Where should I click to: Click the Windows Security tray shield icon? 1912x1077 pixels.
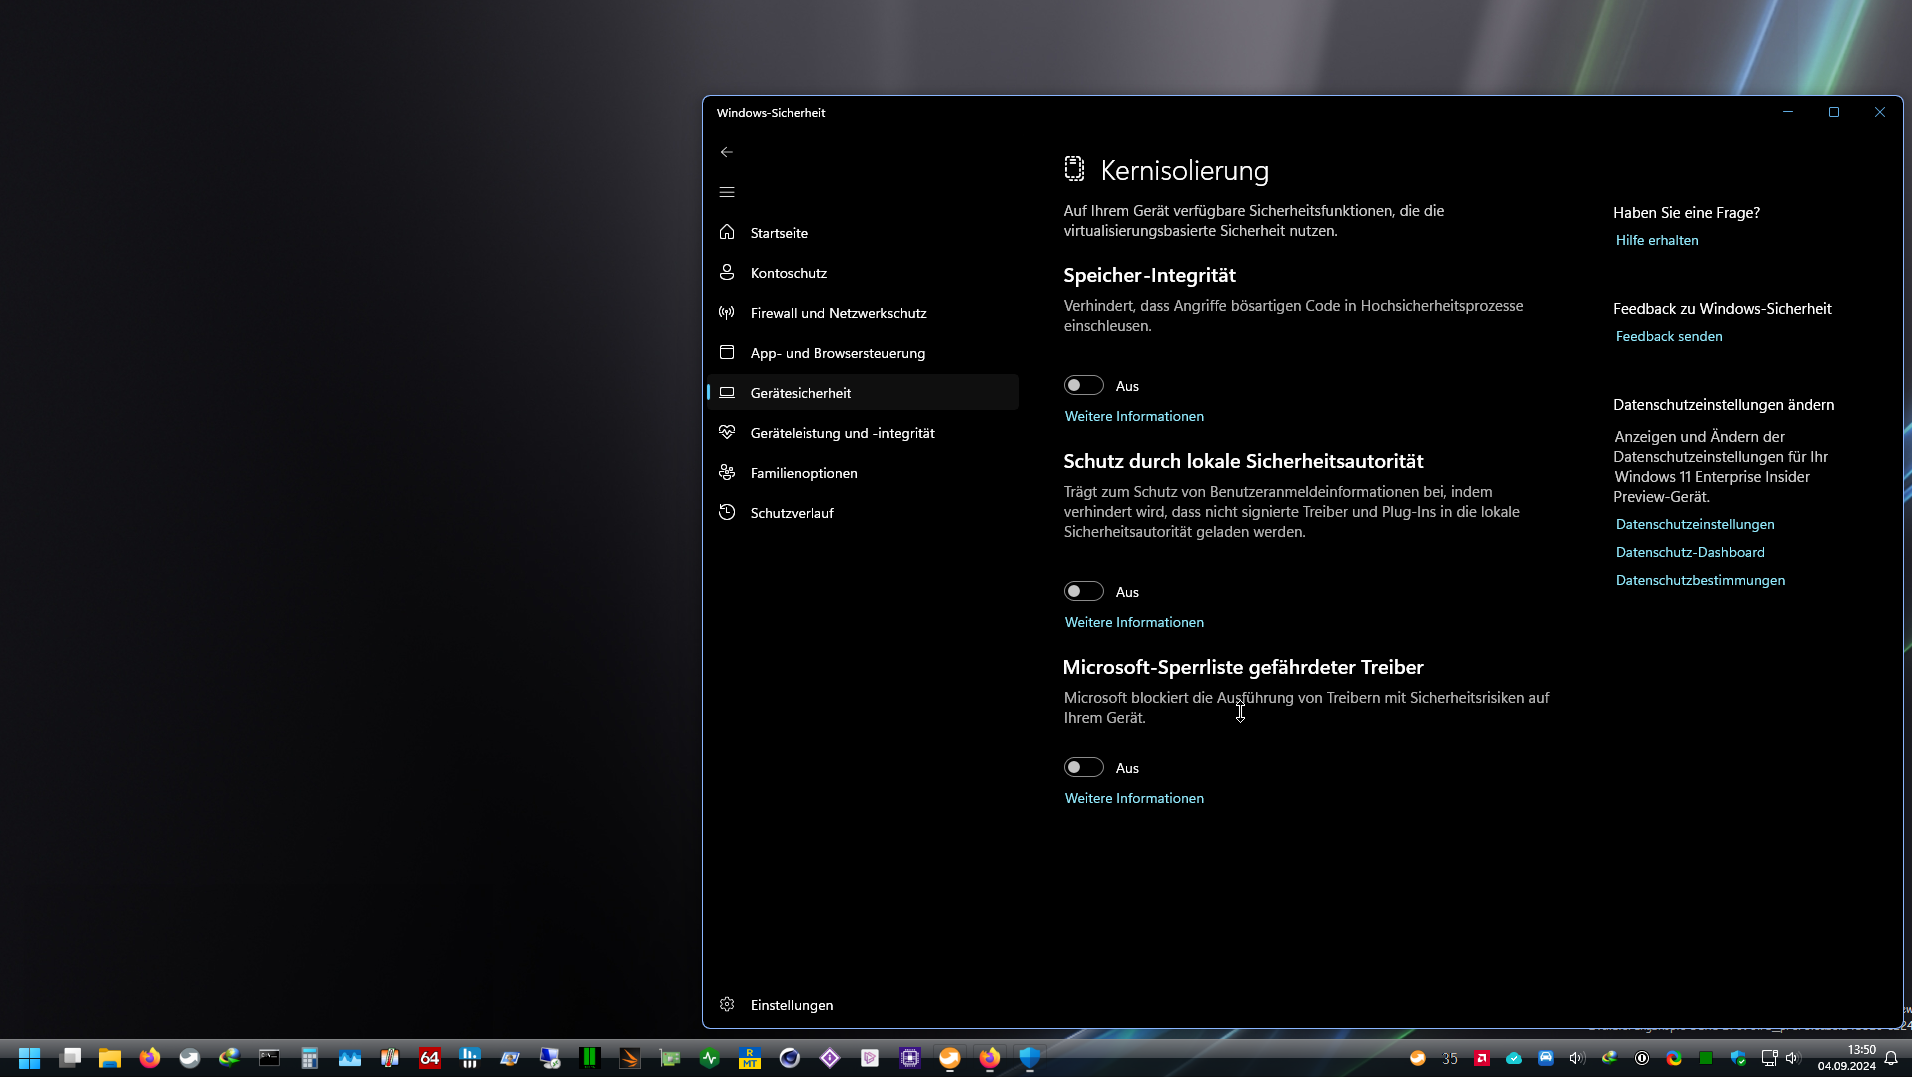tap(1738, 1058)
